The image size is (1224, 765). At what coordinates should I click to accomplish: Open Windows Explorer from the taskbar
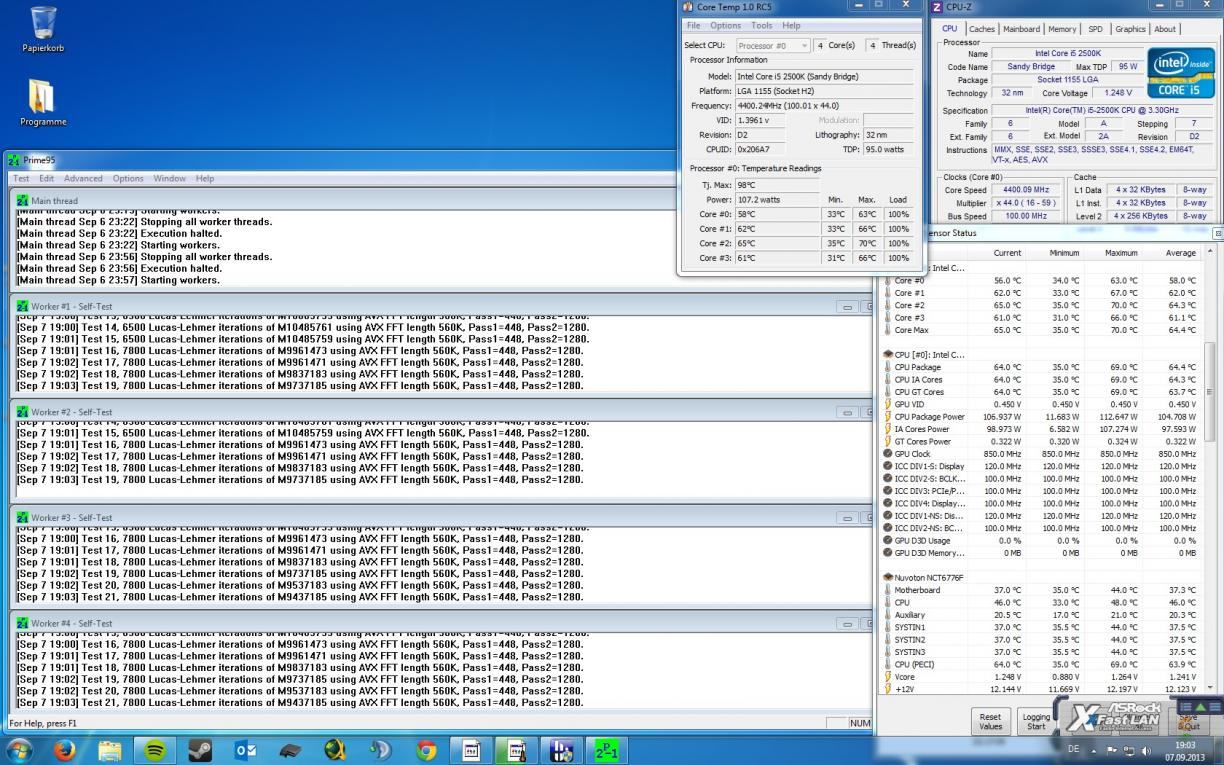point(109,749)
